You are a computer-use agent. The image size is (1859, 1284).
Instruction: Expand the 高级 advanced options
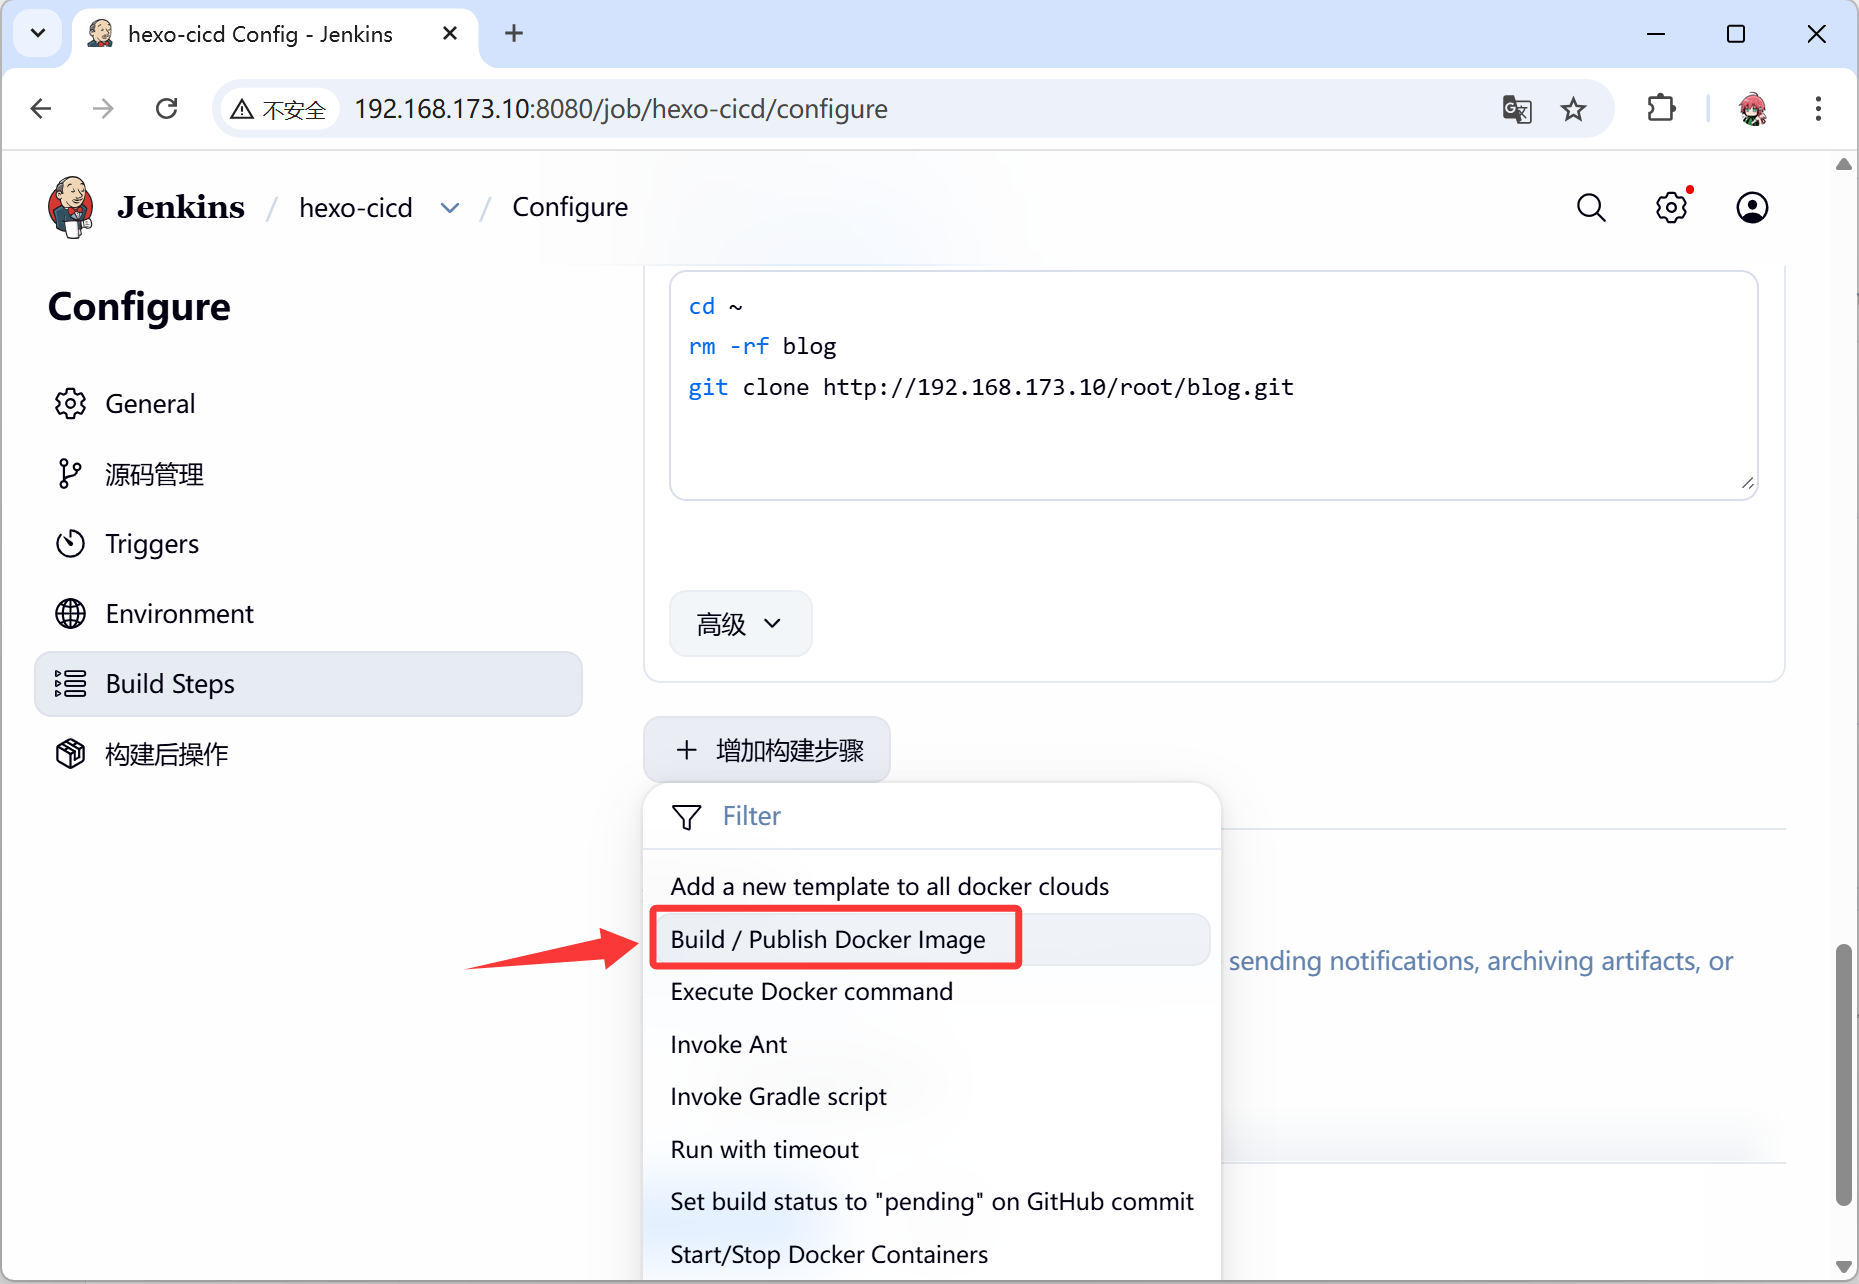point(740,624)
